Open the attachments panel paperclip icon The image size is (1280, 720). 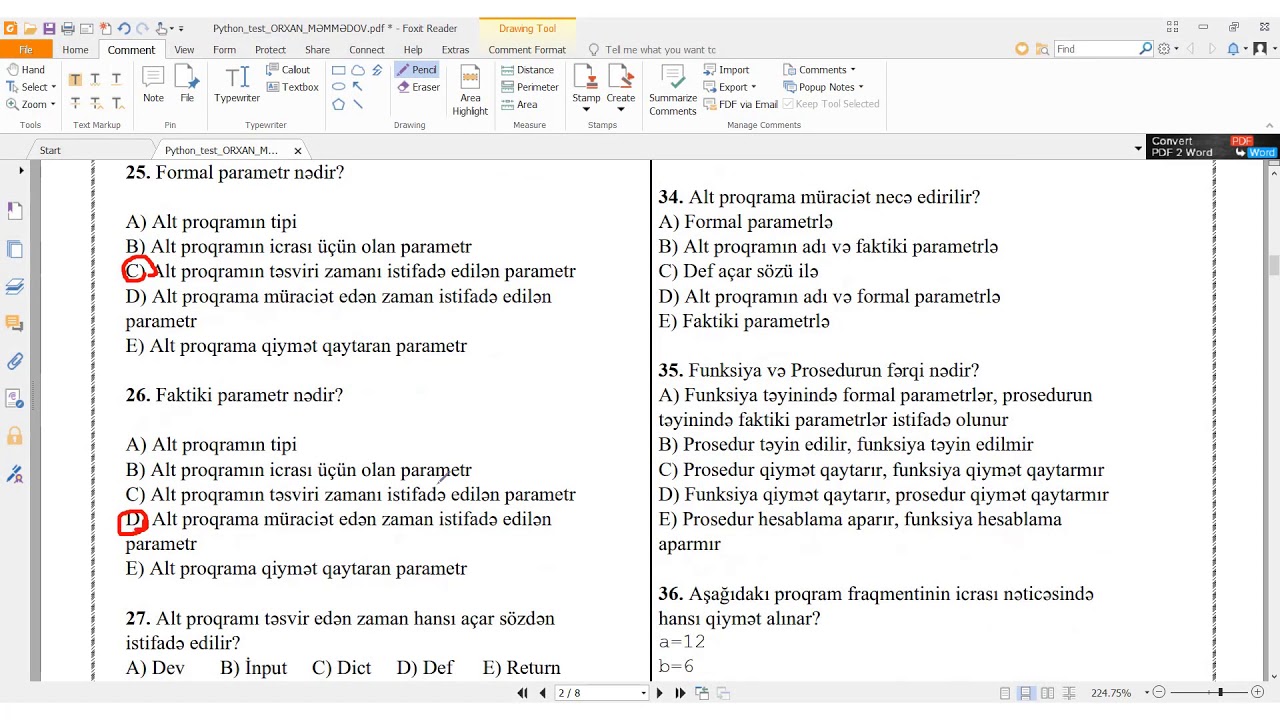[x=15, y=361]
